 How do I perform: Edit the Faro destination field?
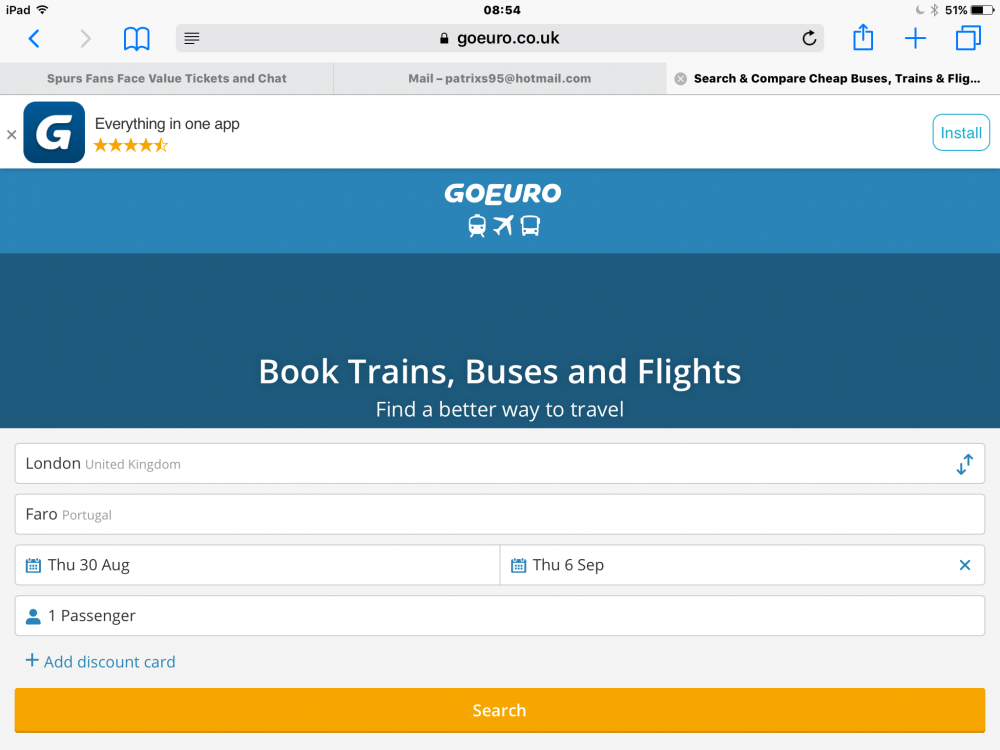[x=500, y=514]
